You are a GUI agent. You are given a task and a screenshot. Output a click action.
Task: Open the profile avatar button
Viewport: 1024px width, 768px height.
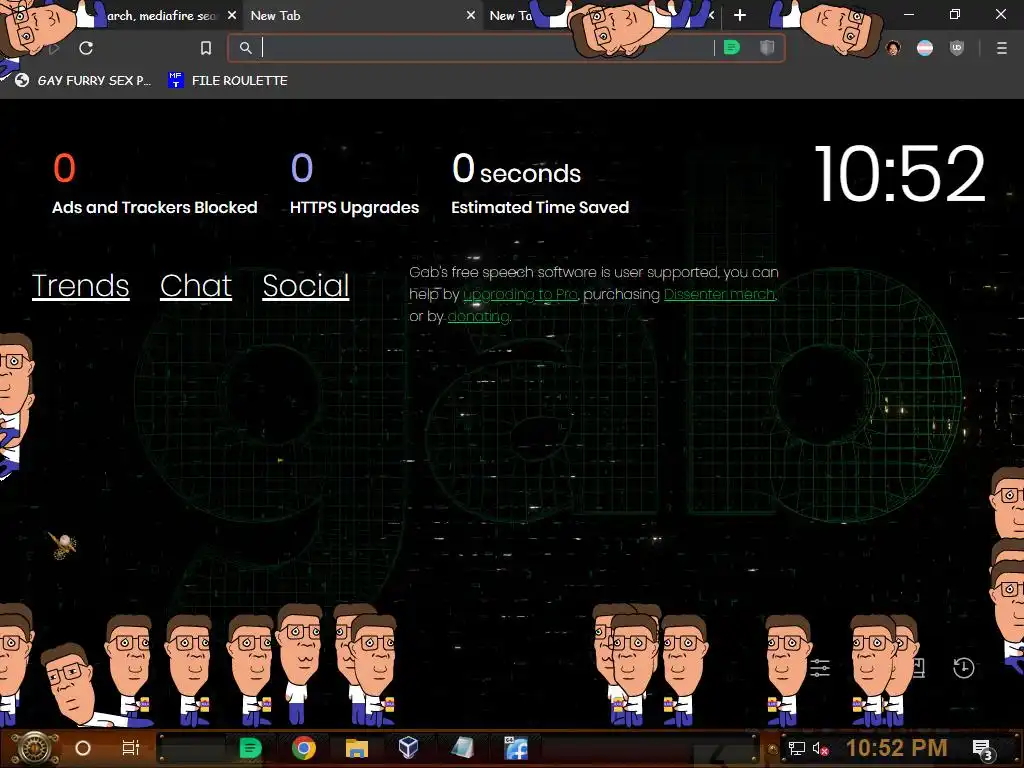pos(893,48)
